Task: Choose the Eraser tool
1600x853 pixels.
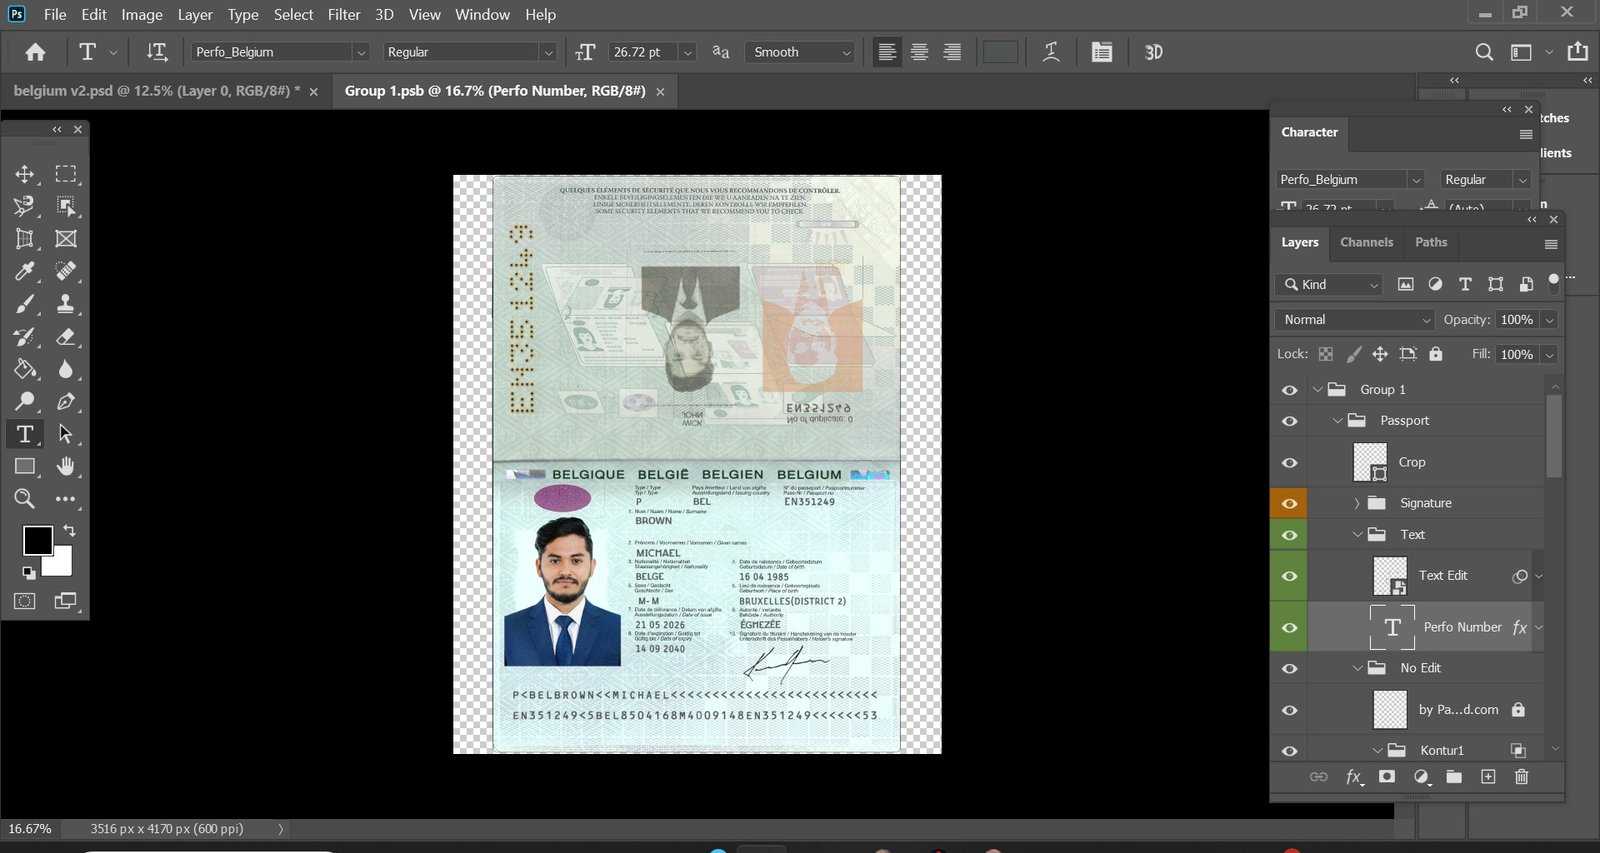Action: (x=66, y=337)
